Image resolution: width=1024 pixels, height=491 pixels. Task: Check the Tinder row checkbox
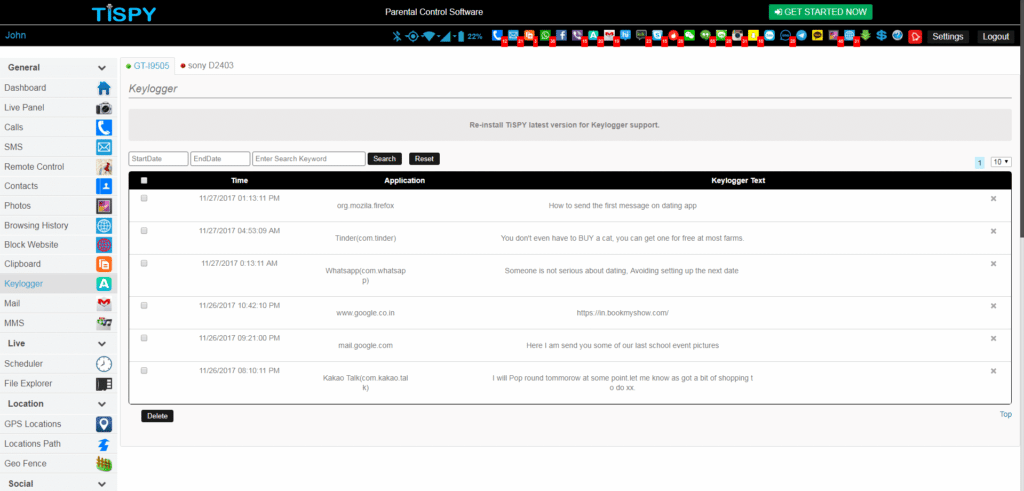point(144,230)
